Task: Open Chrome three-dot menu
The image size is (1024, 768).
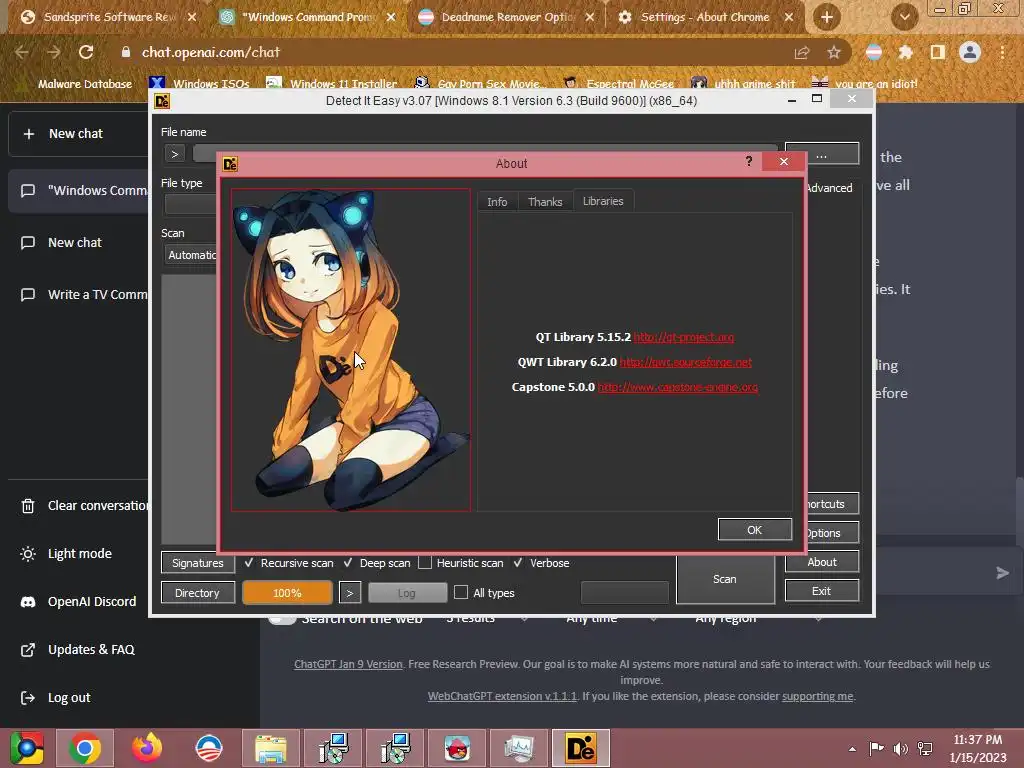Action: (1002, 52)
